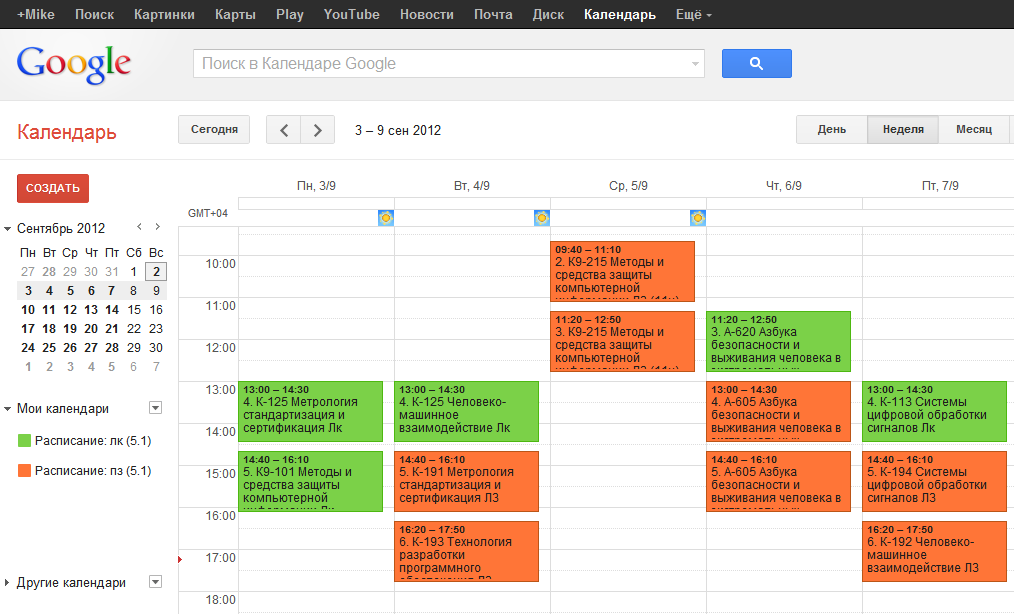Click the blue search magnifier button
1014x614 pixels.
click(756, 64)
